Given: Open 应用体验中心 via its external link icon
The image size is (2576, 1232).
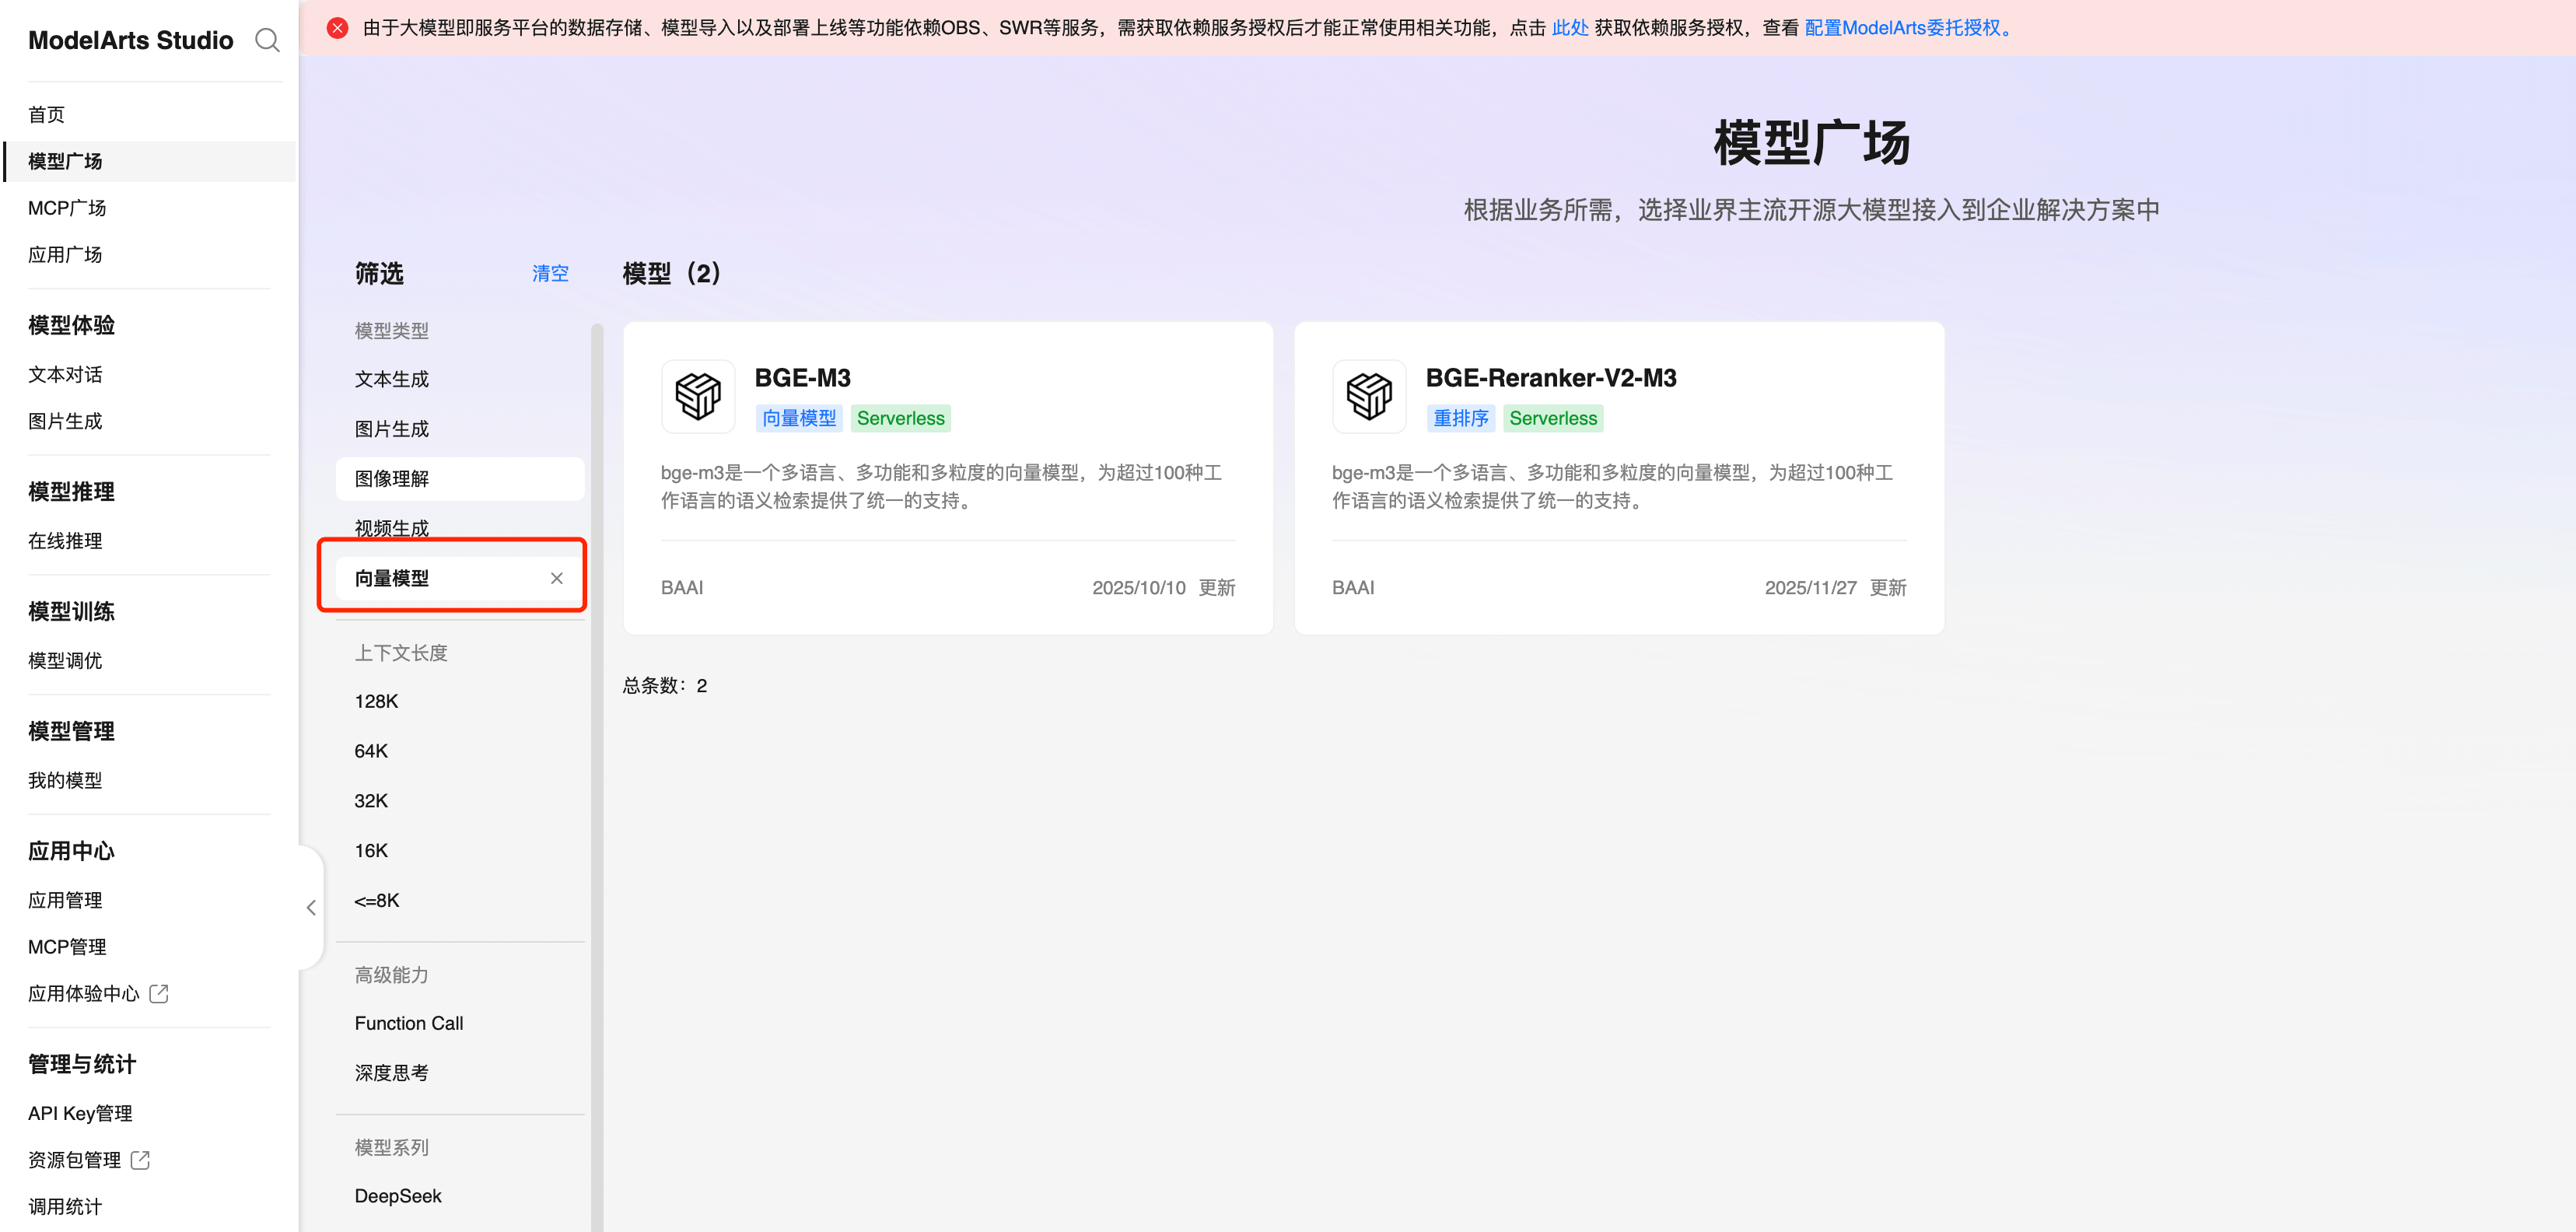Looking at the screenshot, I should 158,993.
